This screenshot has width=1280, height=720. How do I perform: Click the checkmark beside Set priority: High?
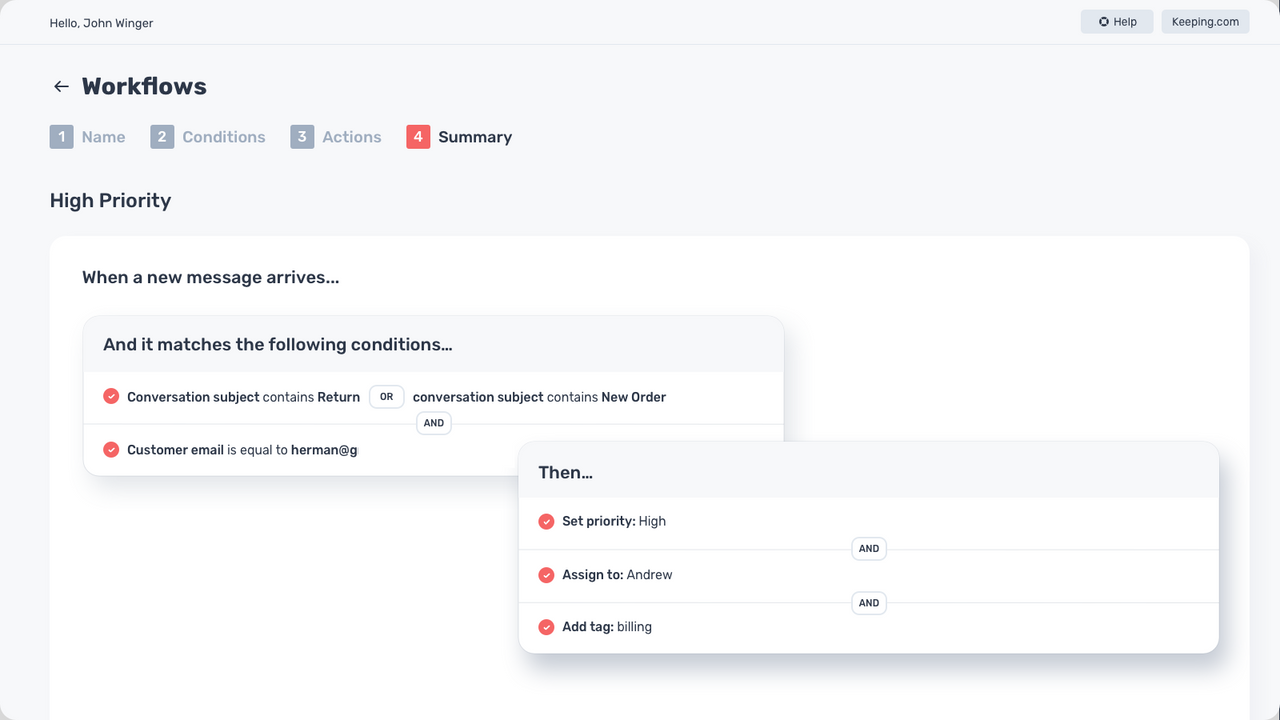[546, 521]
